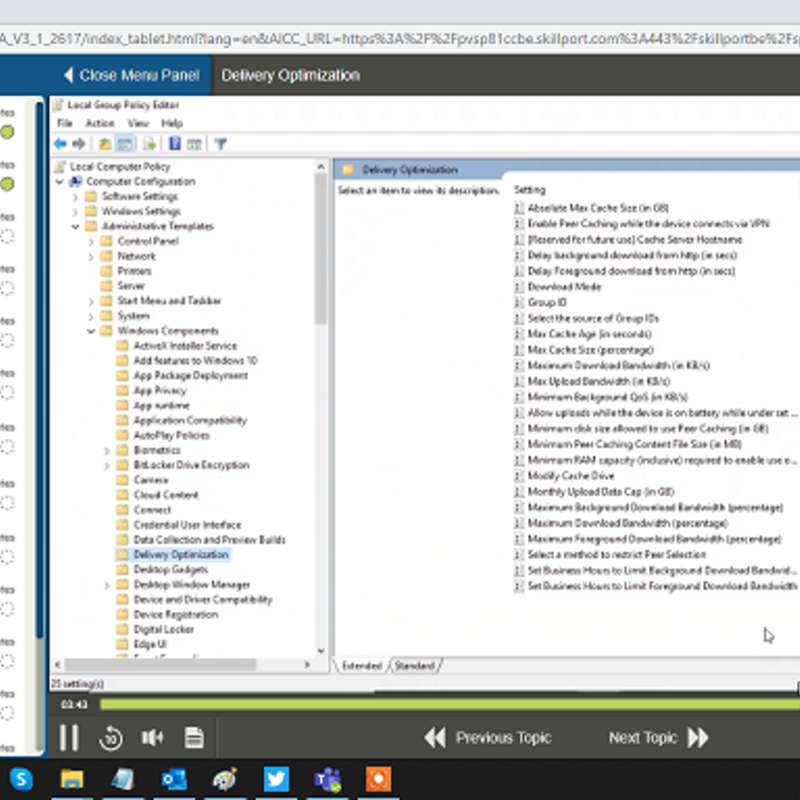Select 'Select the source of Group IDs' setting
Viewport: 800px width, 800px height.
click(x=593, y=318)
